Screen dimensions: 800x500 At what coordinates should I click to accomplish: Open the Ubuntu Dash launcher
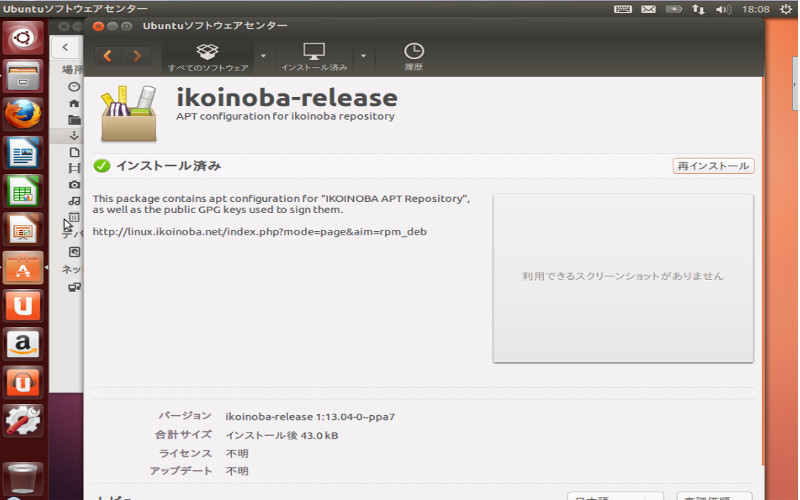[23, 38]
